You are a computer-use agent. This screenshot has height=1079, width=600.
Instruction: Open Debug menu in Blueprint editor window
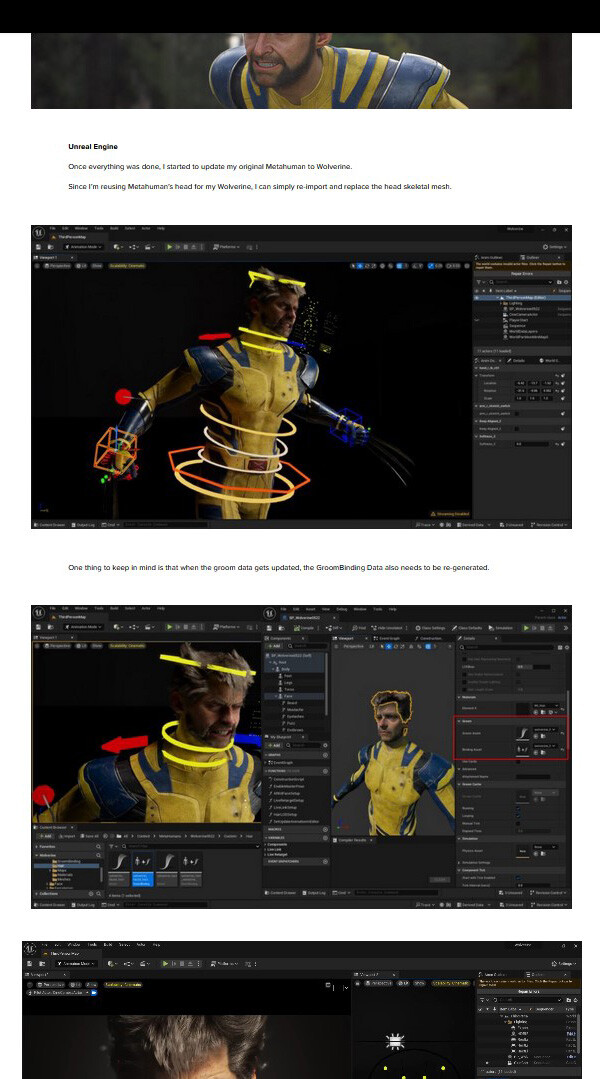point(342,609)
